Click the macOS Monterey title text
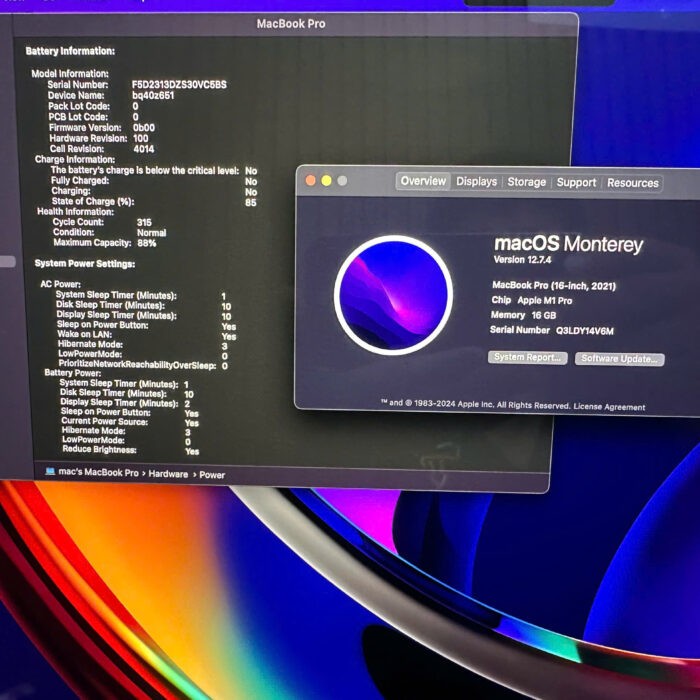This screenshot has width=700, height=700. 569,244
